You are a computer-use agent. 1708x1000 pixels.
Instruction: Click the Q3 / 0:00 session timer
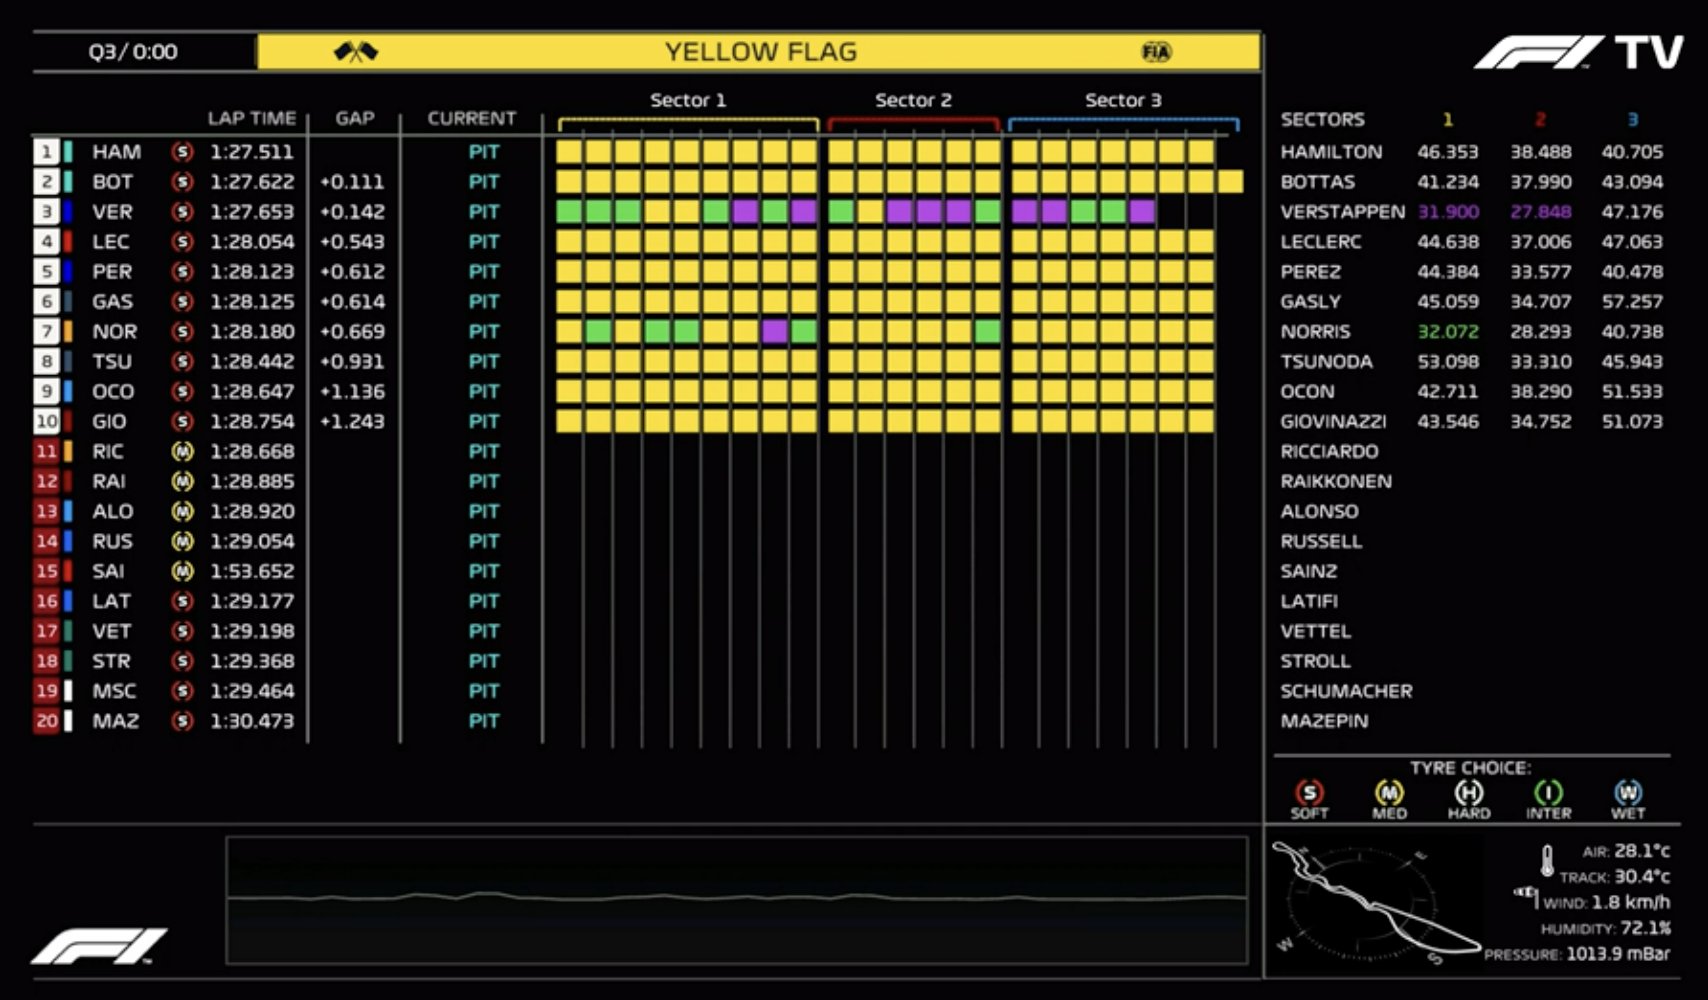(133, 52)
